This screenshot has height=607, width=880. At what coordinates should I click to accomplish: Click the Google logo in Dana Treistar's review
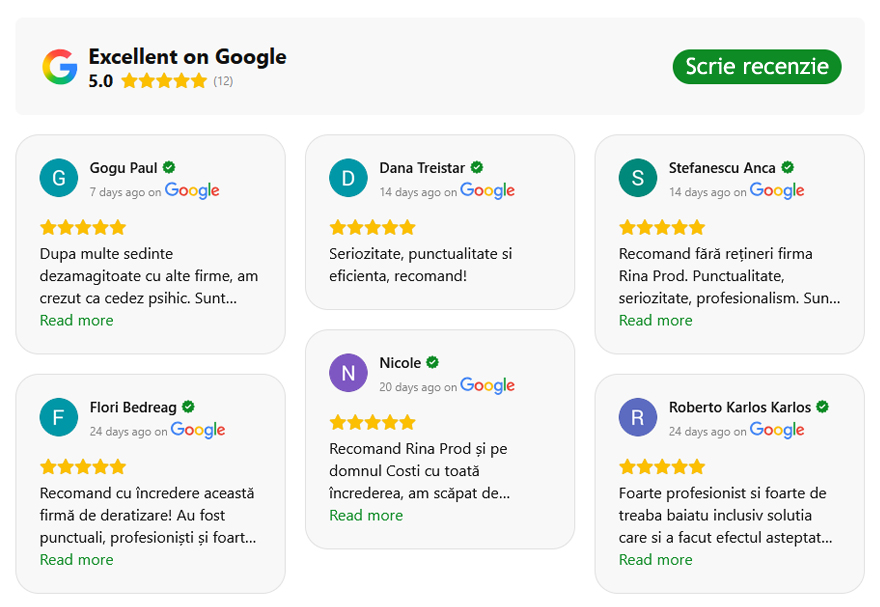click(488, 191)
